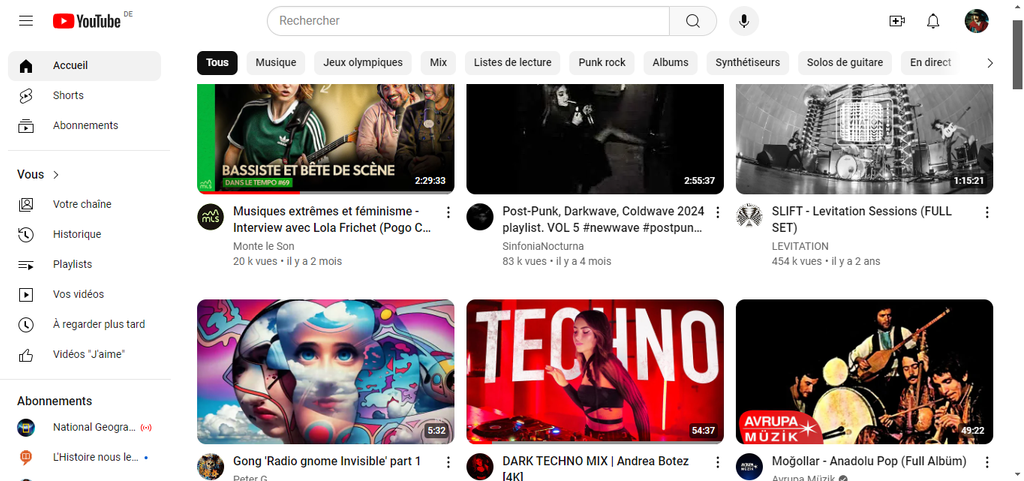
Task: Click the Historique clock icon
Action: [26, 234]
